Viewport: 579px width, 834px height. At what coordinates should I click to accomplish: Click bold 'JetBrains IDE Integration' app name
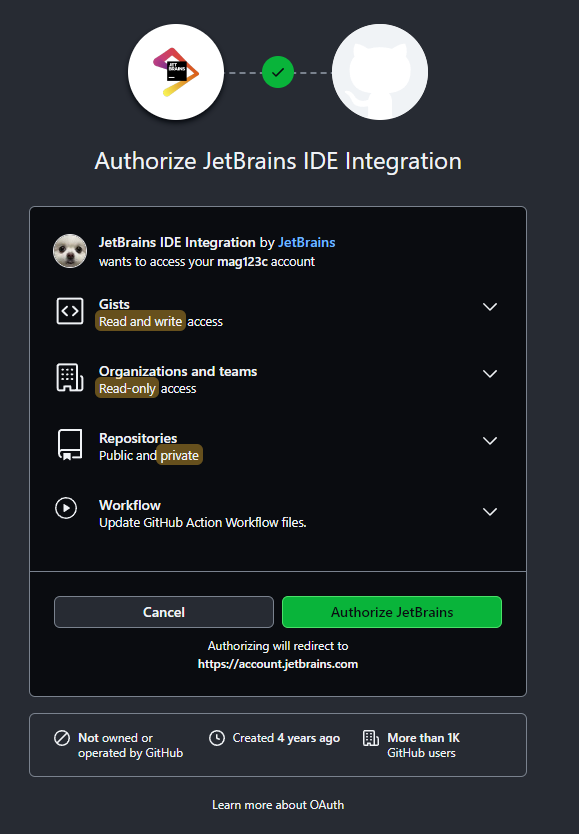click(177, 243)
